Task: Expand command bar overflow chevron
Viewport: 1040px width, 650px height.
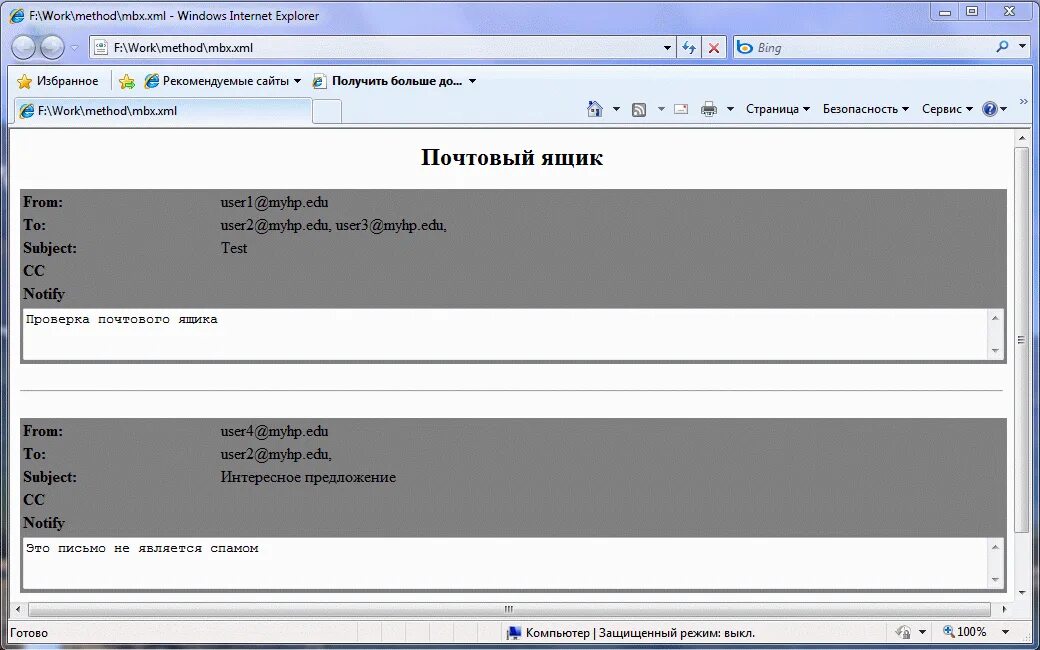Action: pyautogui.click(x=1023, y=101)
